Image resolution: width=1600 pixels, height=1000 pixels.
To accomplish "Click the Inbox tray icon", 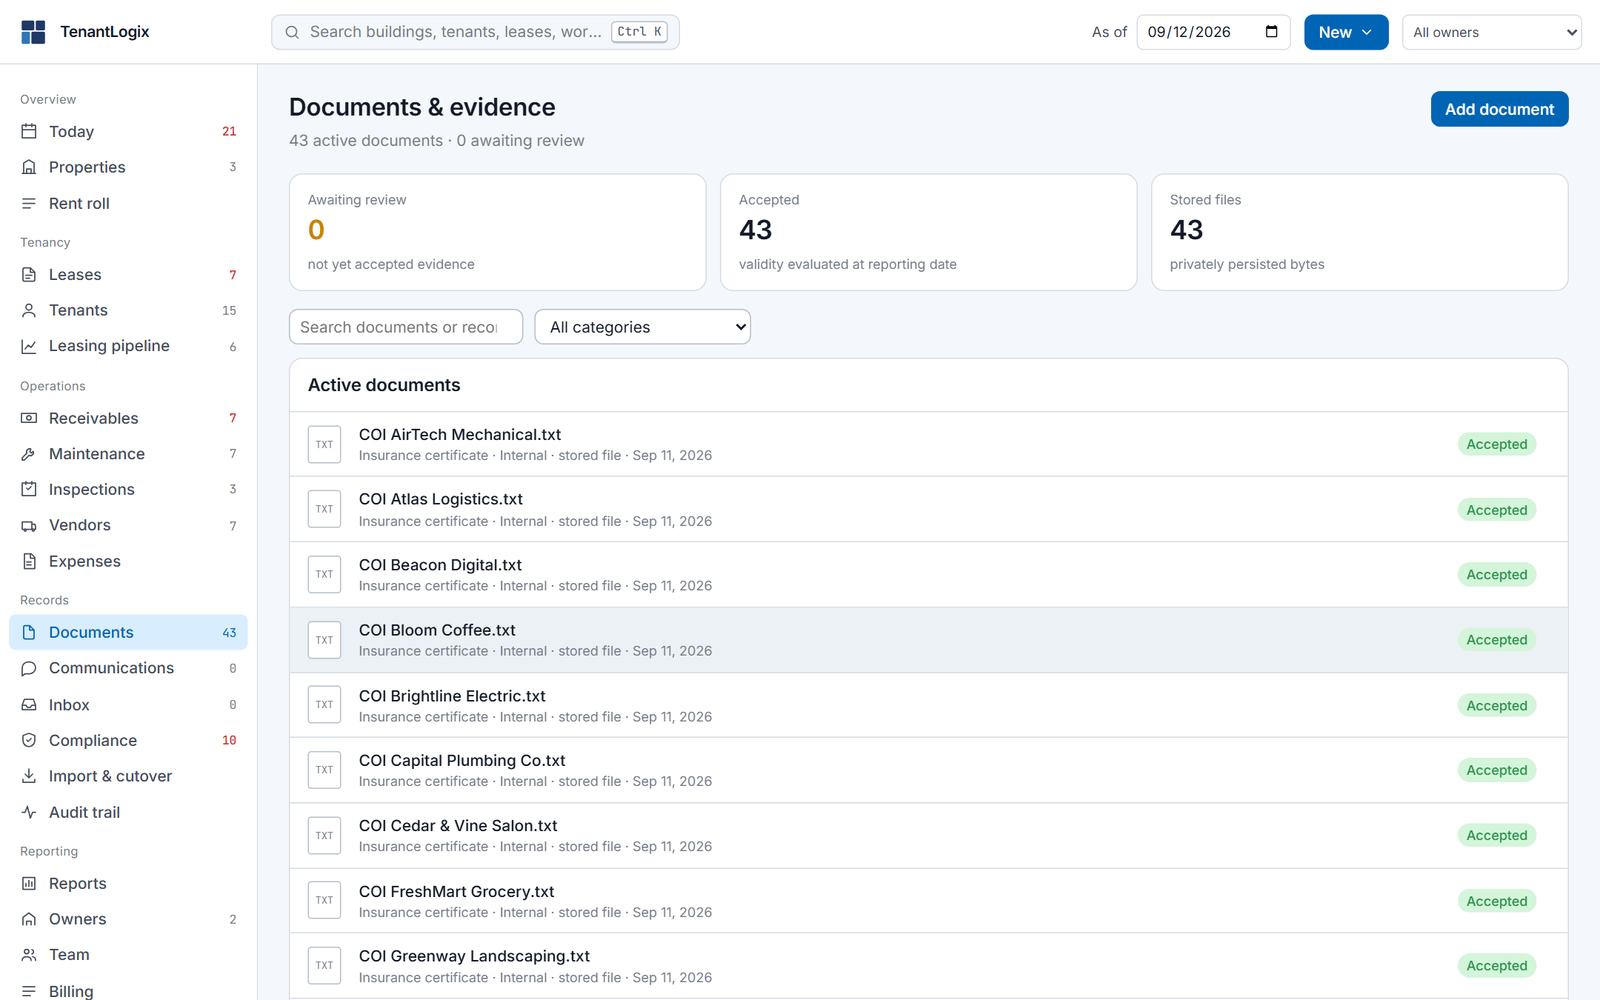I will [x=29, y=705].
